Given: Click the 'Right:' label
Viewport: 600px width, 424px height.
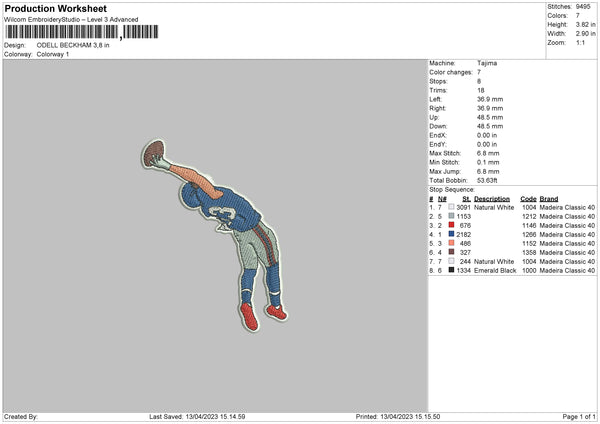Looking at the screenshot, I should [x=437, y=108].
